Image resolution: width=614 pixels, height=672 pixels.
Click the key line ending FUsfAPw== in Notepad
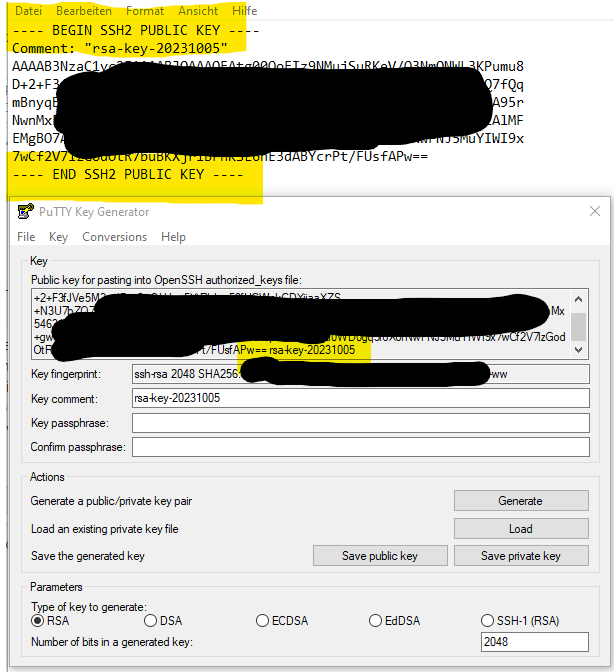pos(220,156)
